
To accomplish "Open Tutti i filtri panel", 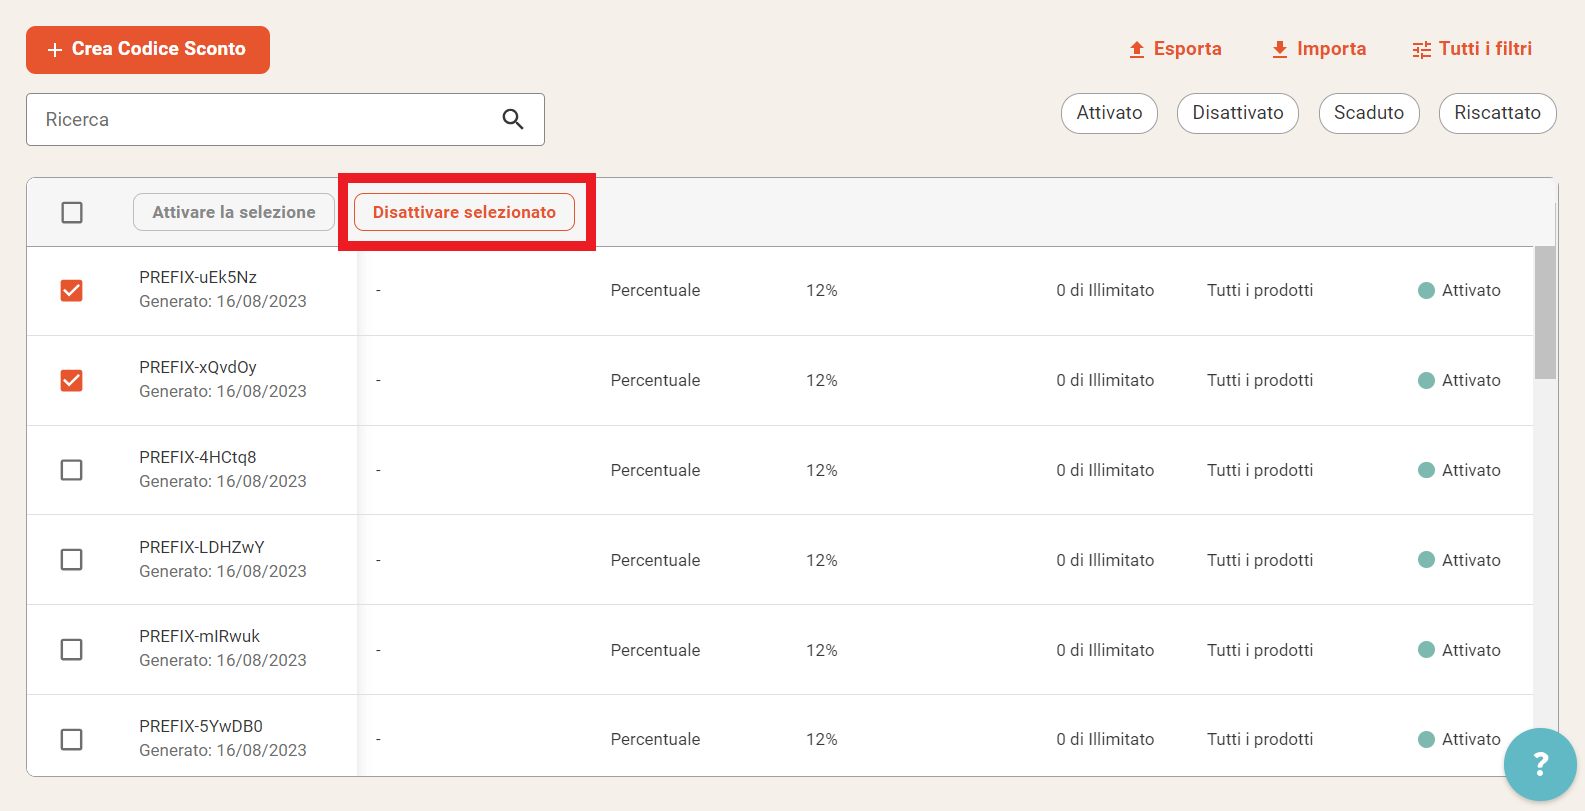I will [x=1472, y=49].
